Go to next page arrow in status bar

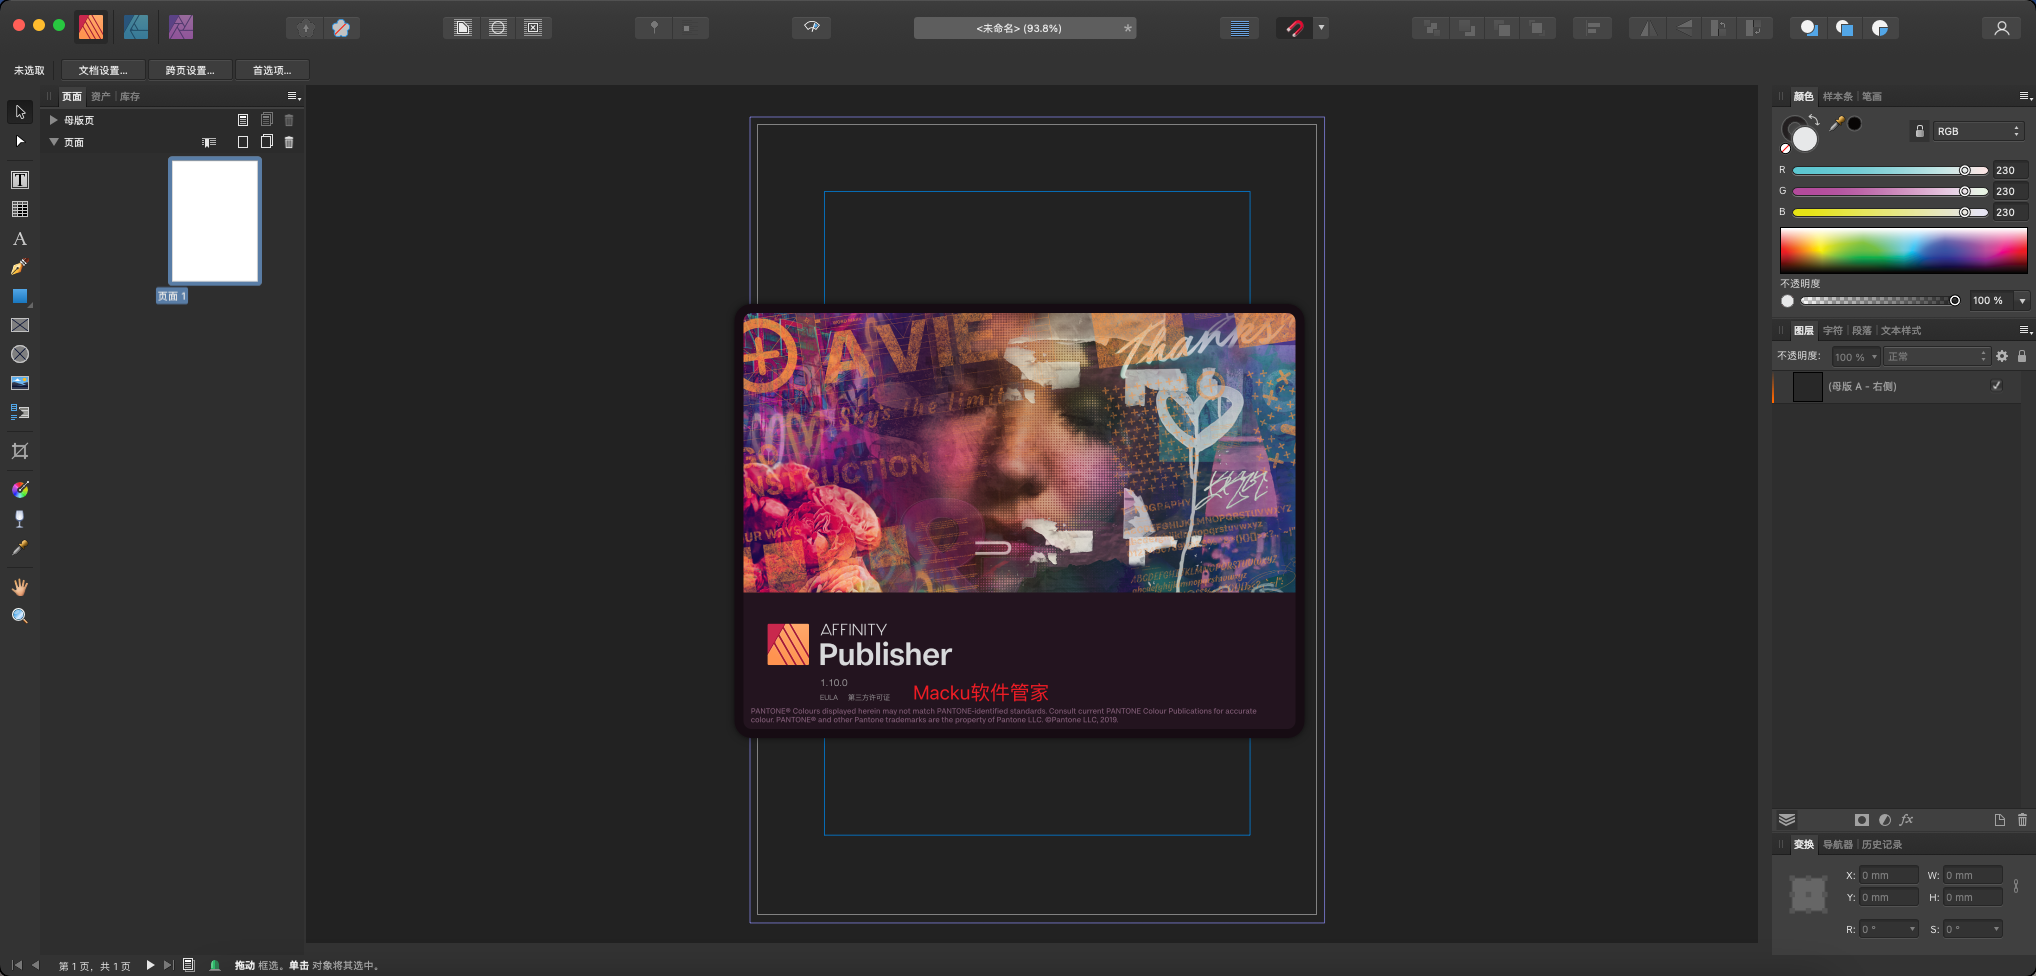pyautogui.click(x=150, y=965)
